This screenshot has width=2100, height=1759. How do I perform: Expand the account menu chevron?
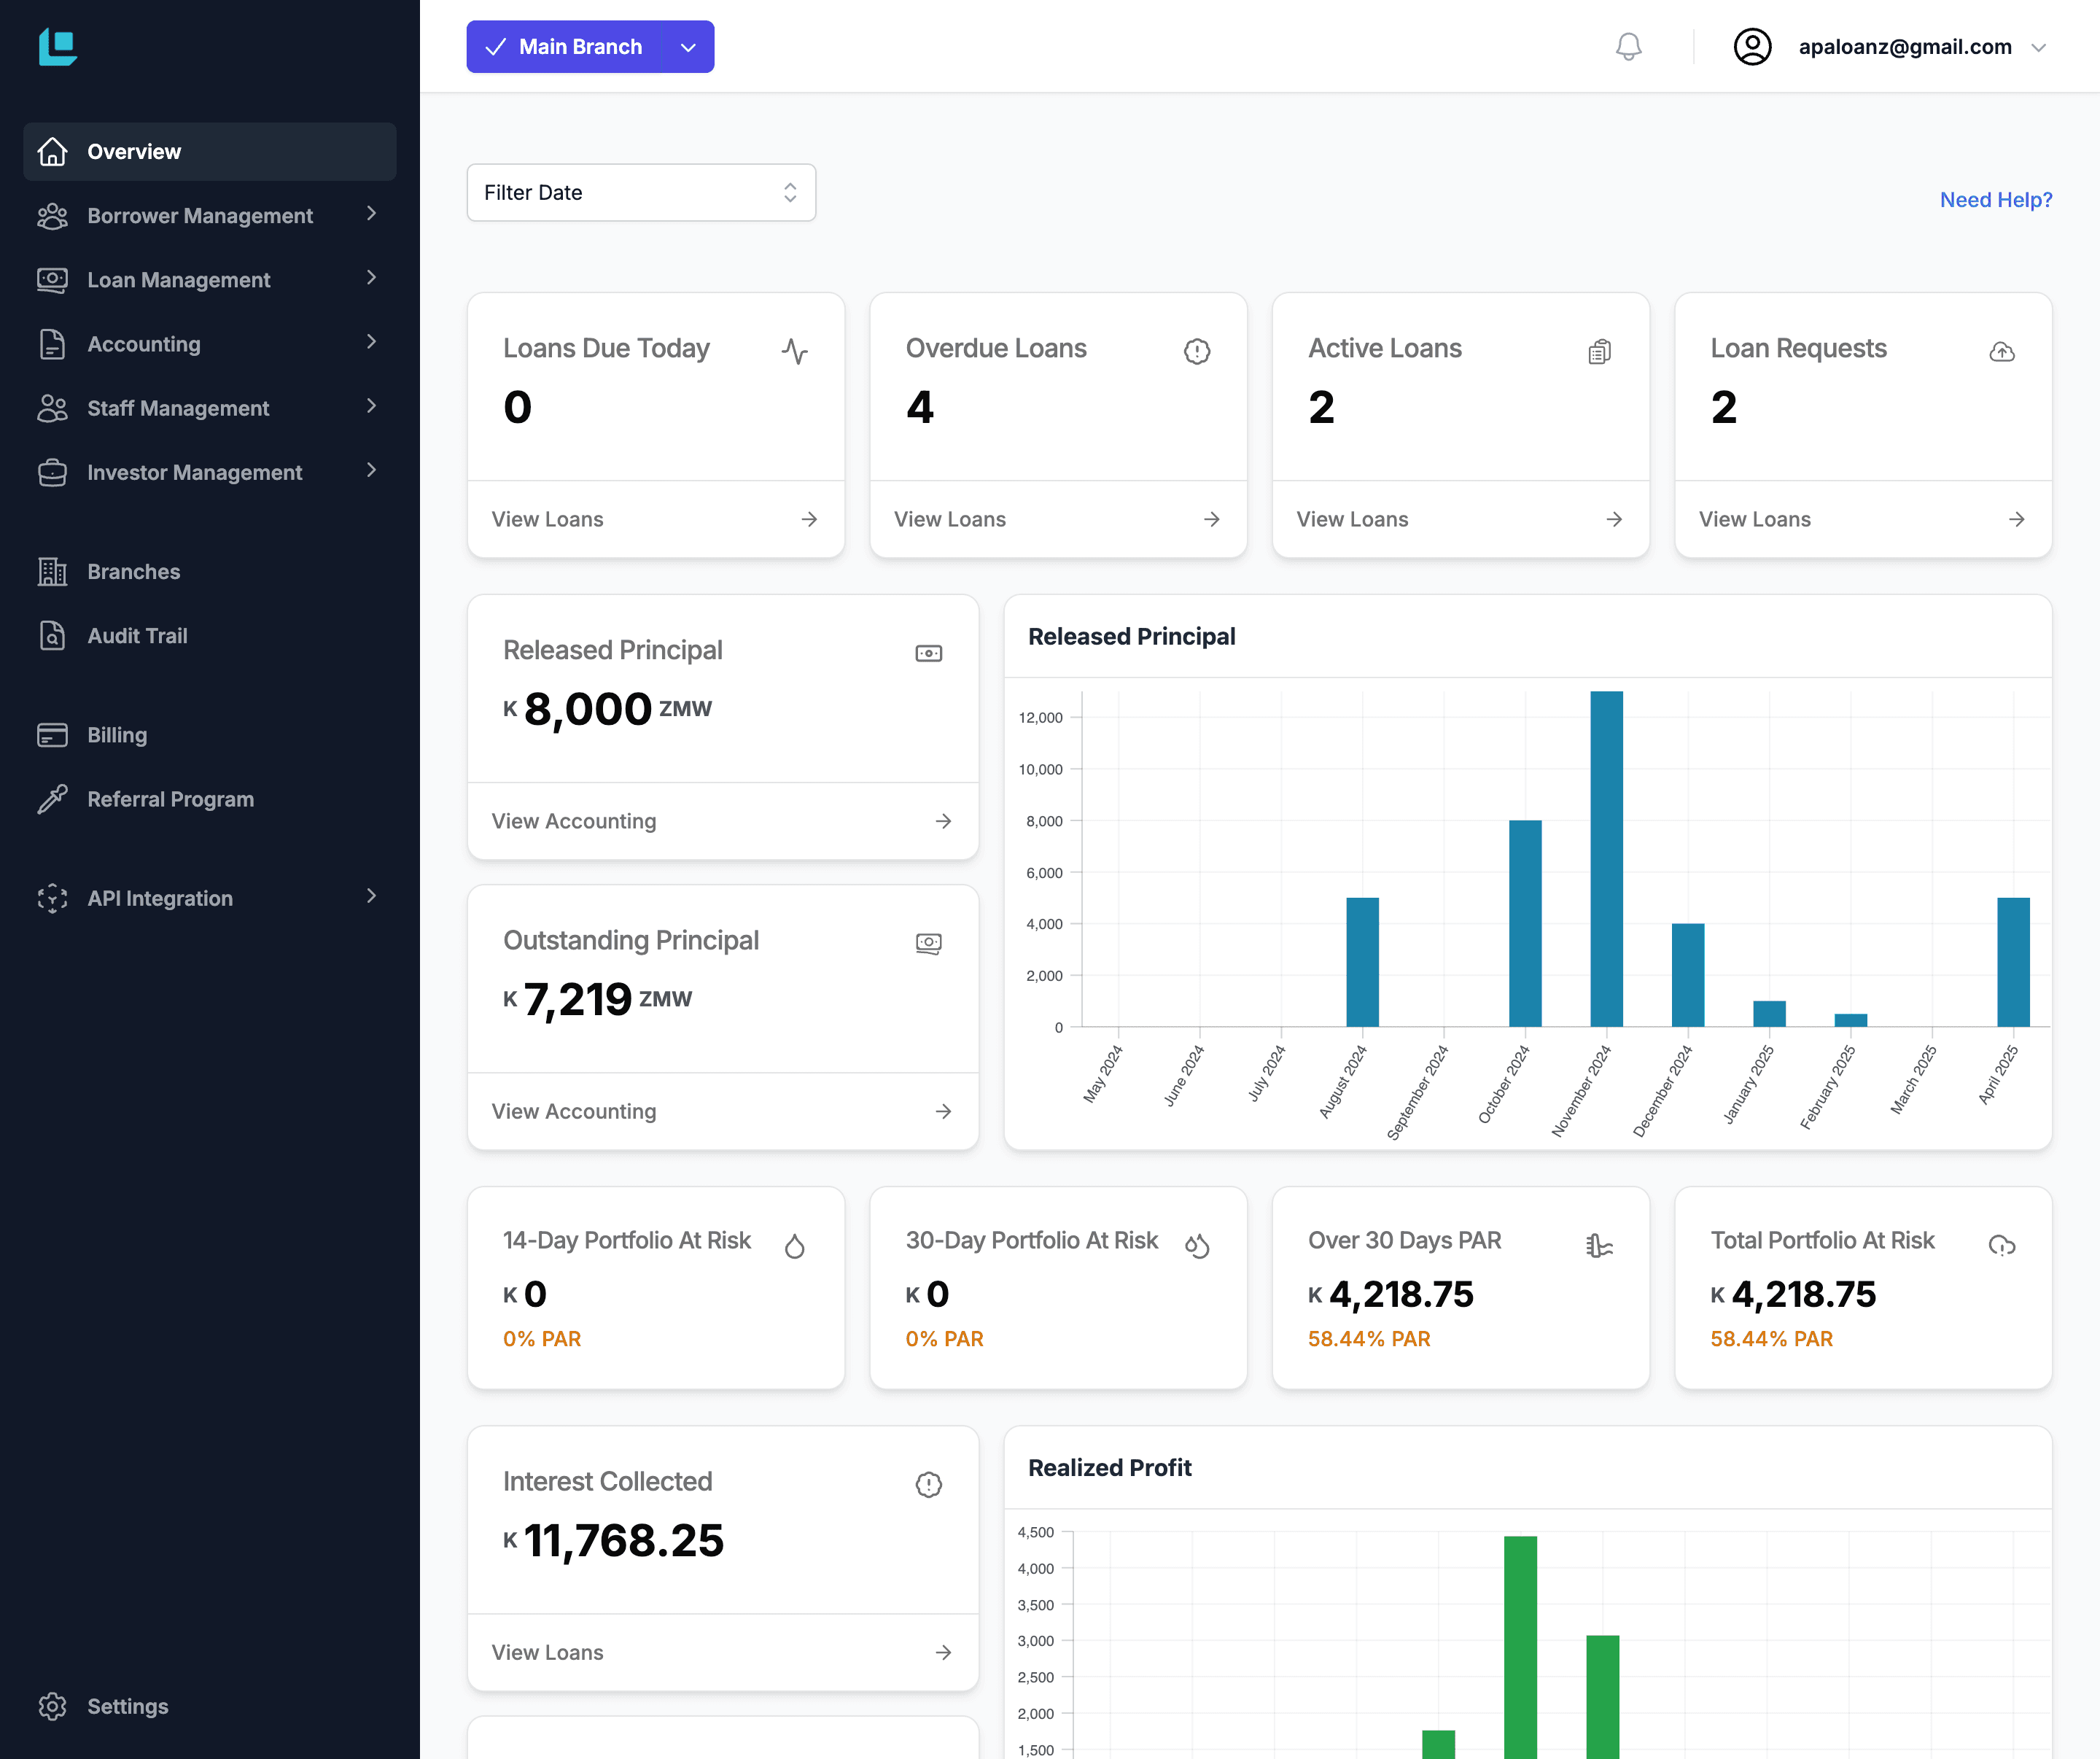(2040, 47)
